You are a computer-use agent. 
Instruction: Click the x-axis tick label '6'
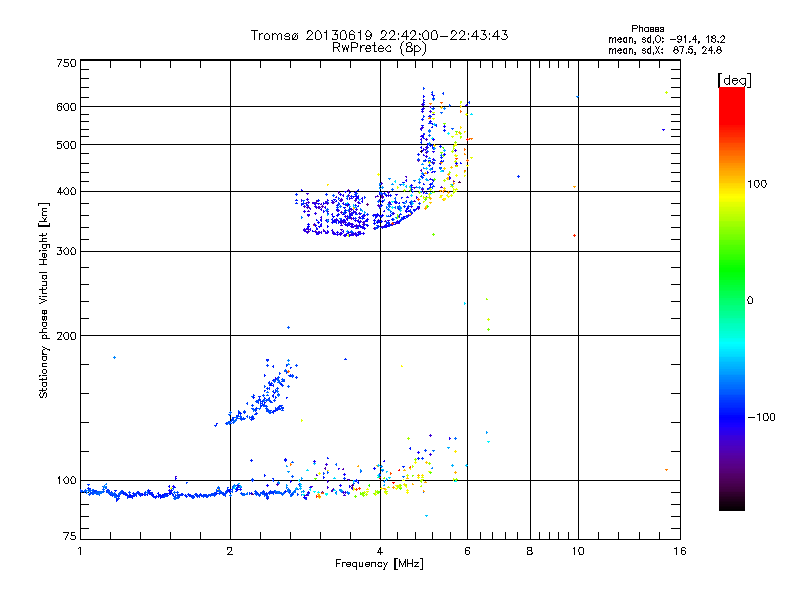click(x=467, y=551)
